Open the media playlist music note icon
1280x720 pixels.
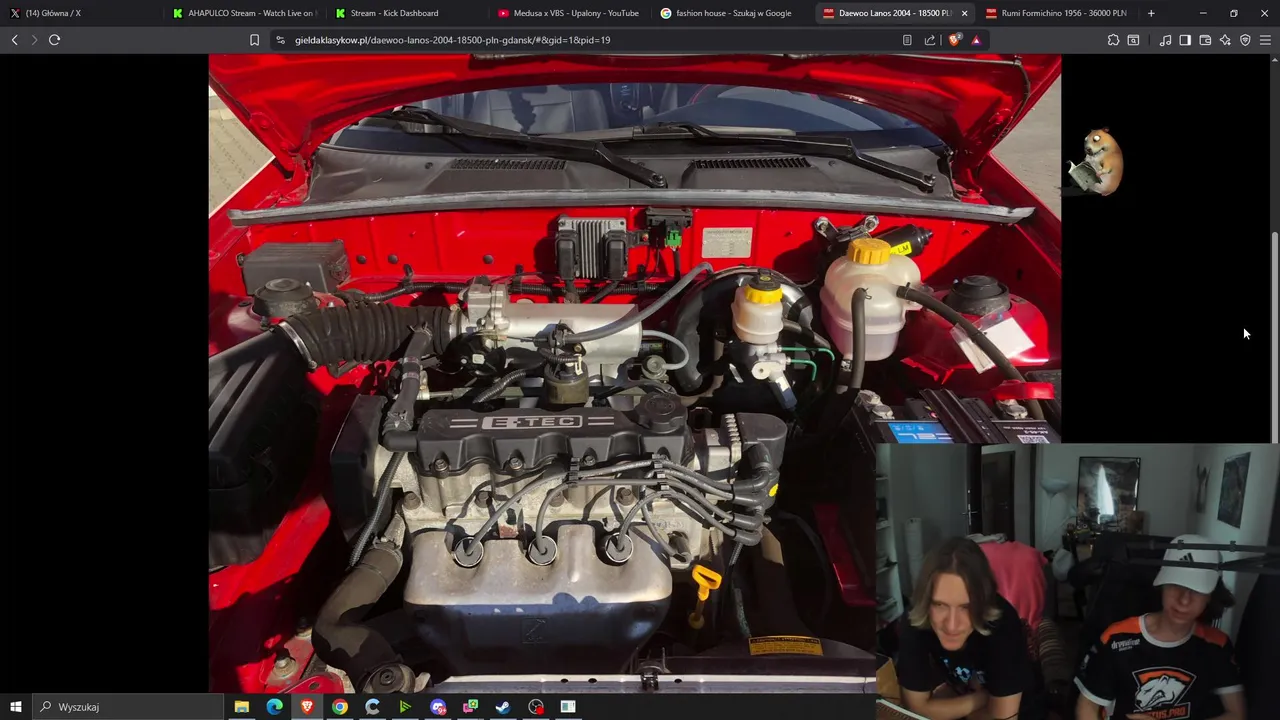point(1165,40)
